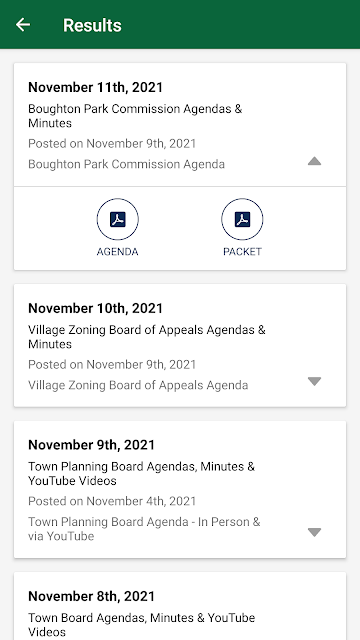Open Town Planning Board Agendas, Minutes entry
Image resolution: width=360 pixels, height=640 pixels.
(x=141, y=473)
